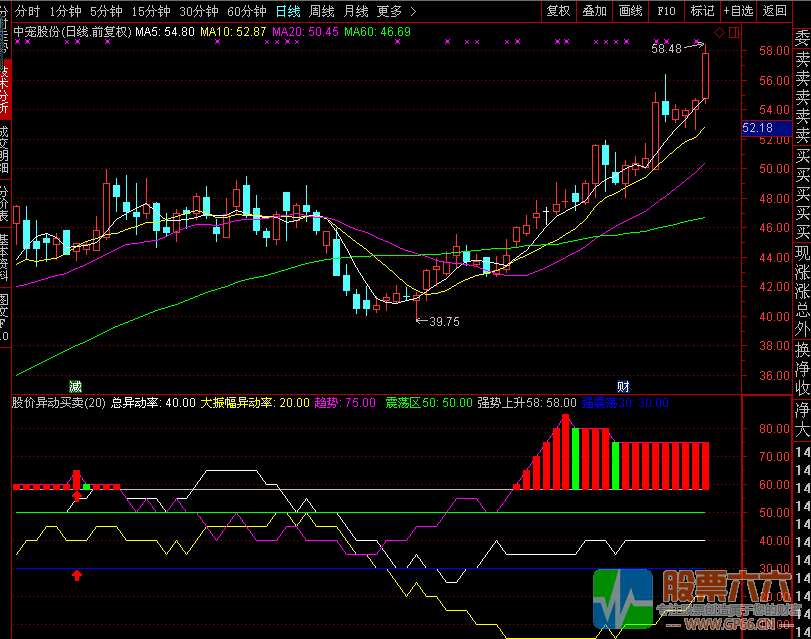The height and width of the screenshot is (639, 811).
Task: Open the 画线 drawing tools
Action: coord(630,11)
